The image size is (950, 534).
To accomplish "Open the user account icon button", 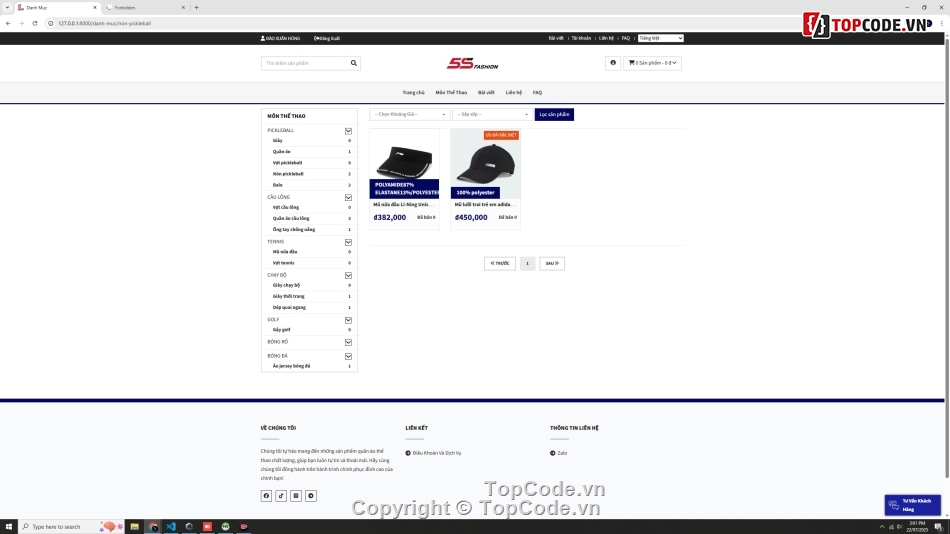I will 613,63.
